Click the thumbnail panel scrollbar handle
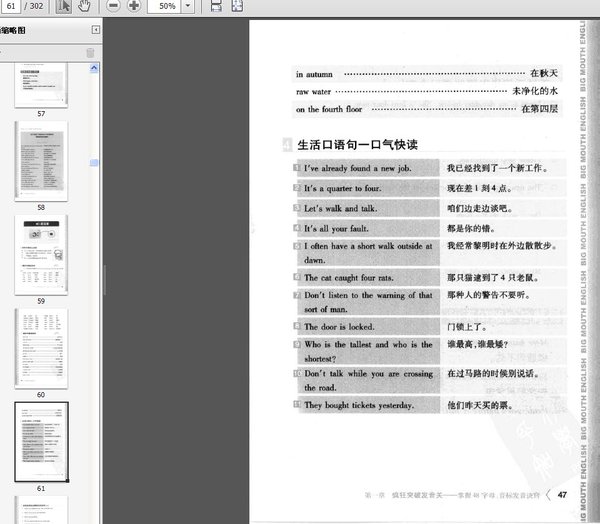The height and width of the screenshot is (524, 600). tap(94, 163)
